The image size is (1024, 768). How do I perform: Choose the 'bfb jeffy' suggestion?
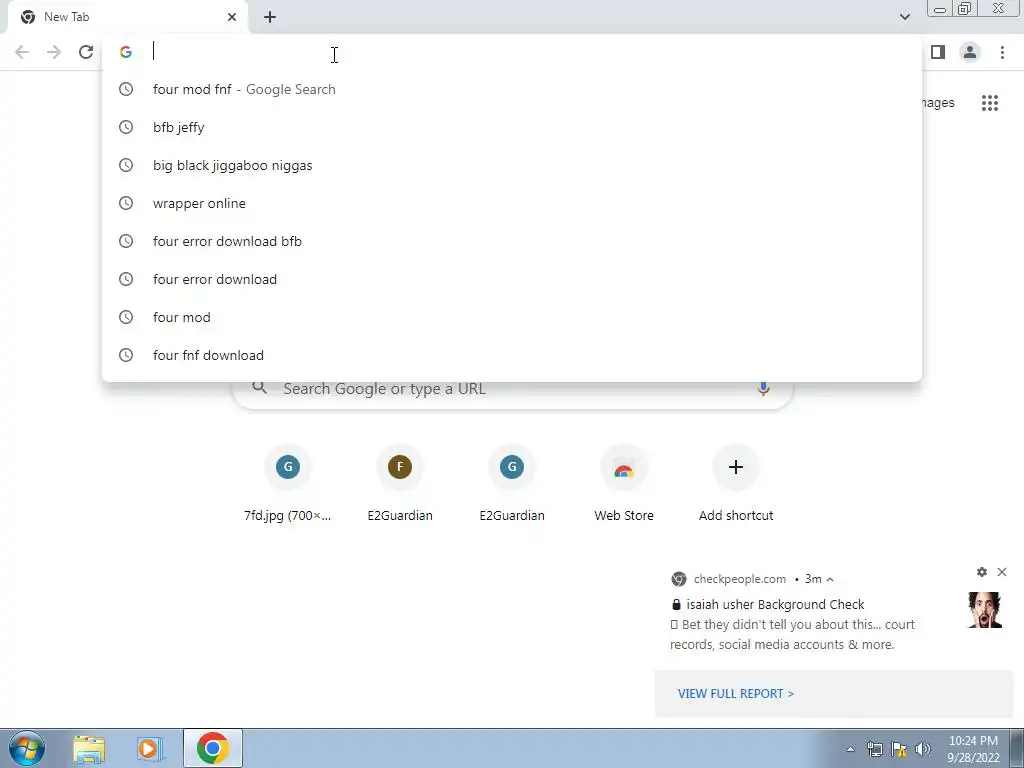pos(511,127)
